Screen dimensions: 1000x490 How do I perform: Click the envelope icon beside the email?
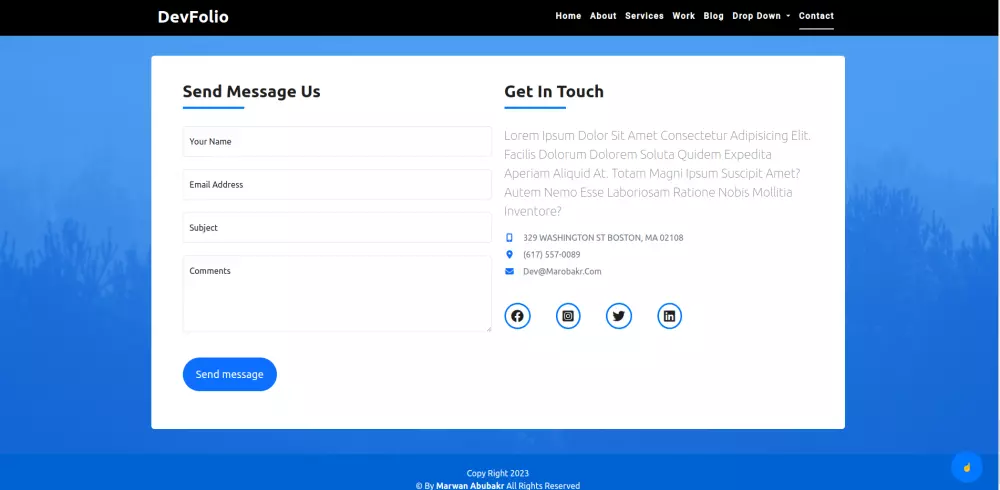pyautogui.click(x=509, y=271)
